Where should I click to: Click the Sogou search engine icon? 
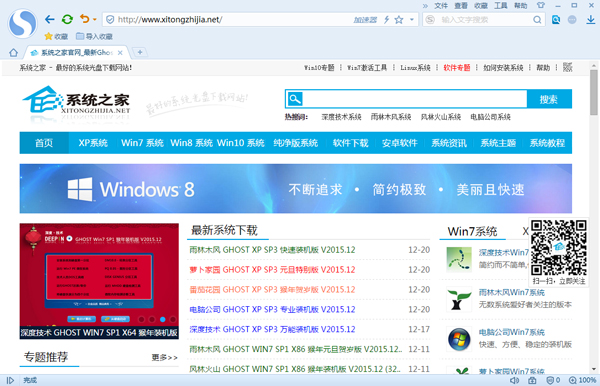pos(430,20)
